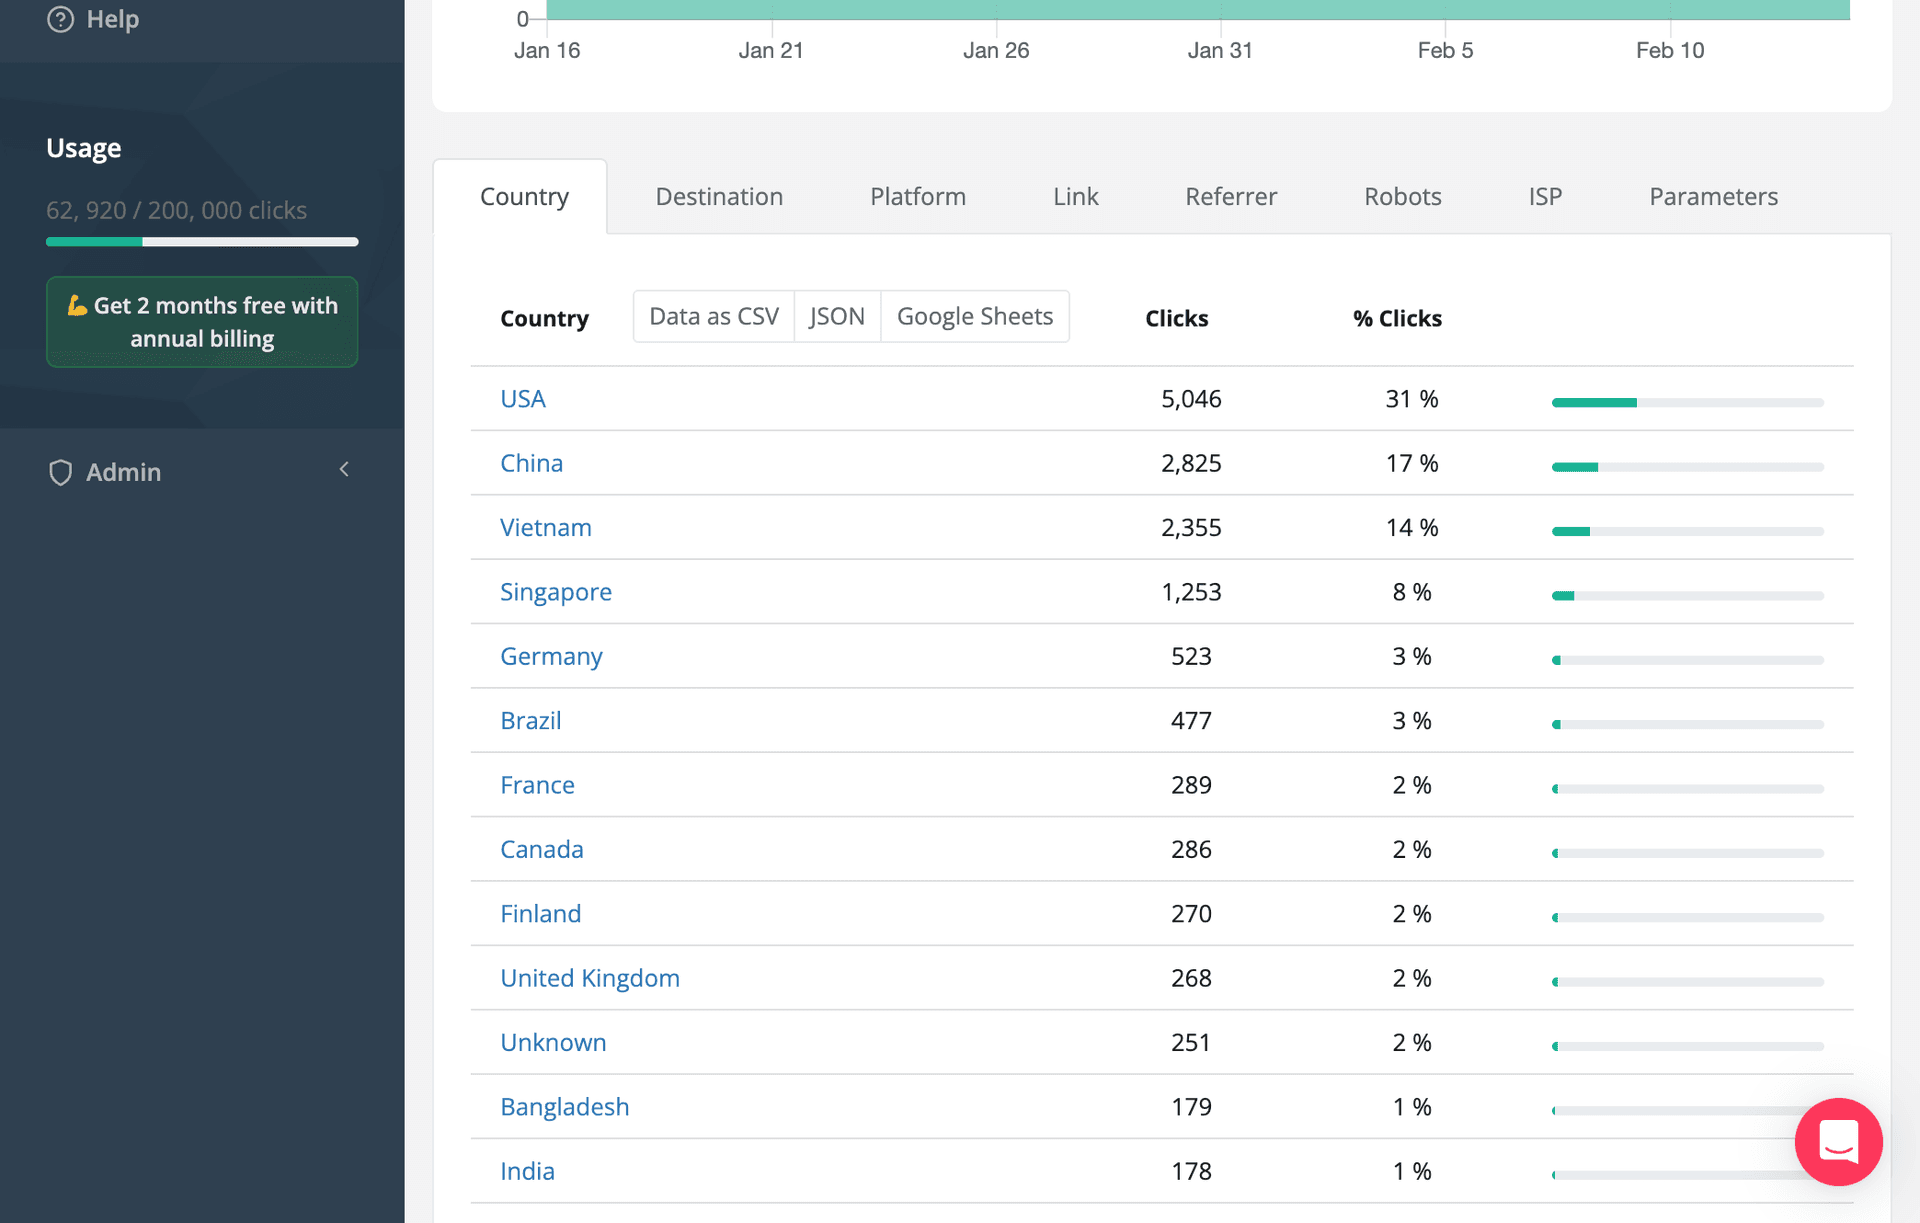Switch to the Destination tab
Screen dimensions: 1920x1223
(718, 196)
